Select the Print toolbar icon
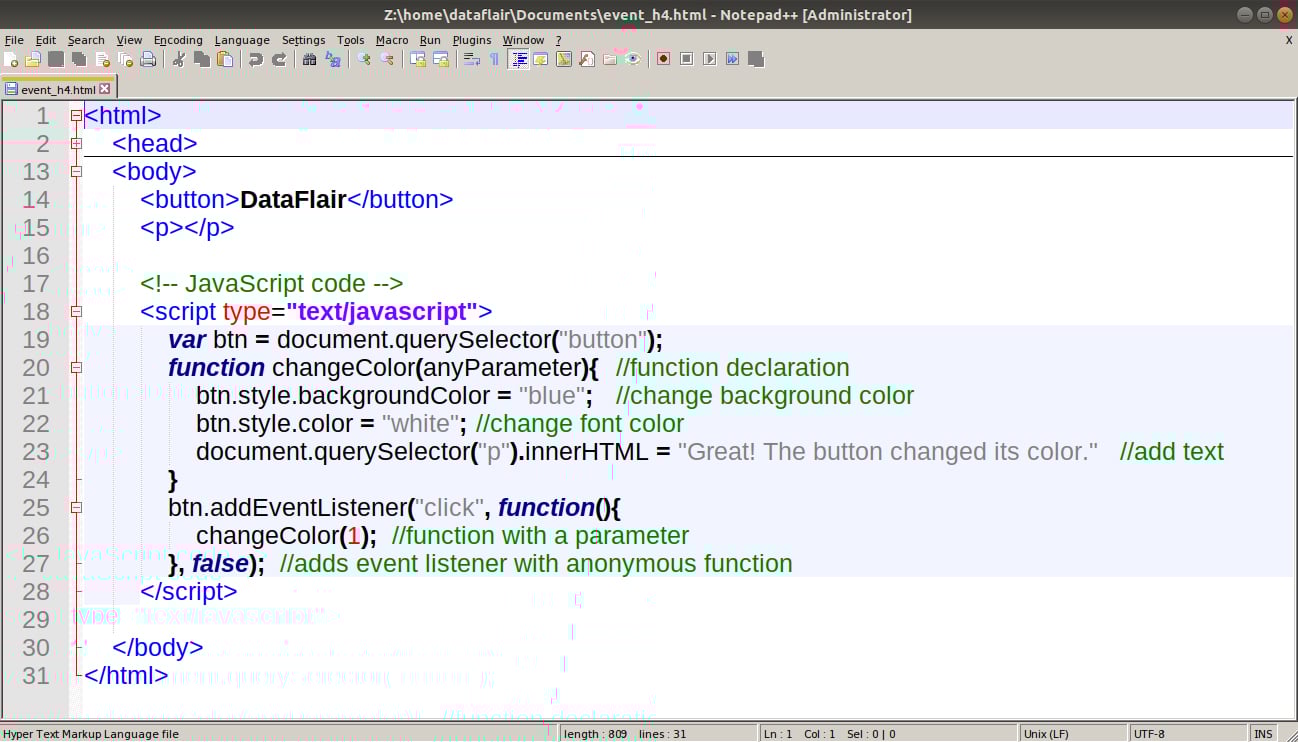 pos(147,59)
